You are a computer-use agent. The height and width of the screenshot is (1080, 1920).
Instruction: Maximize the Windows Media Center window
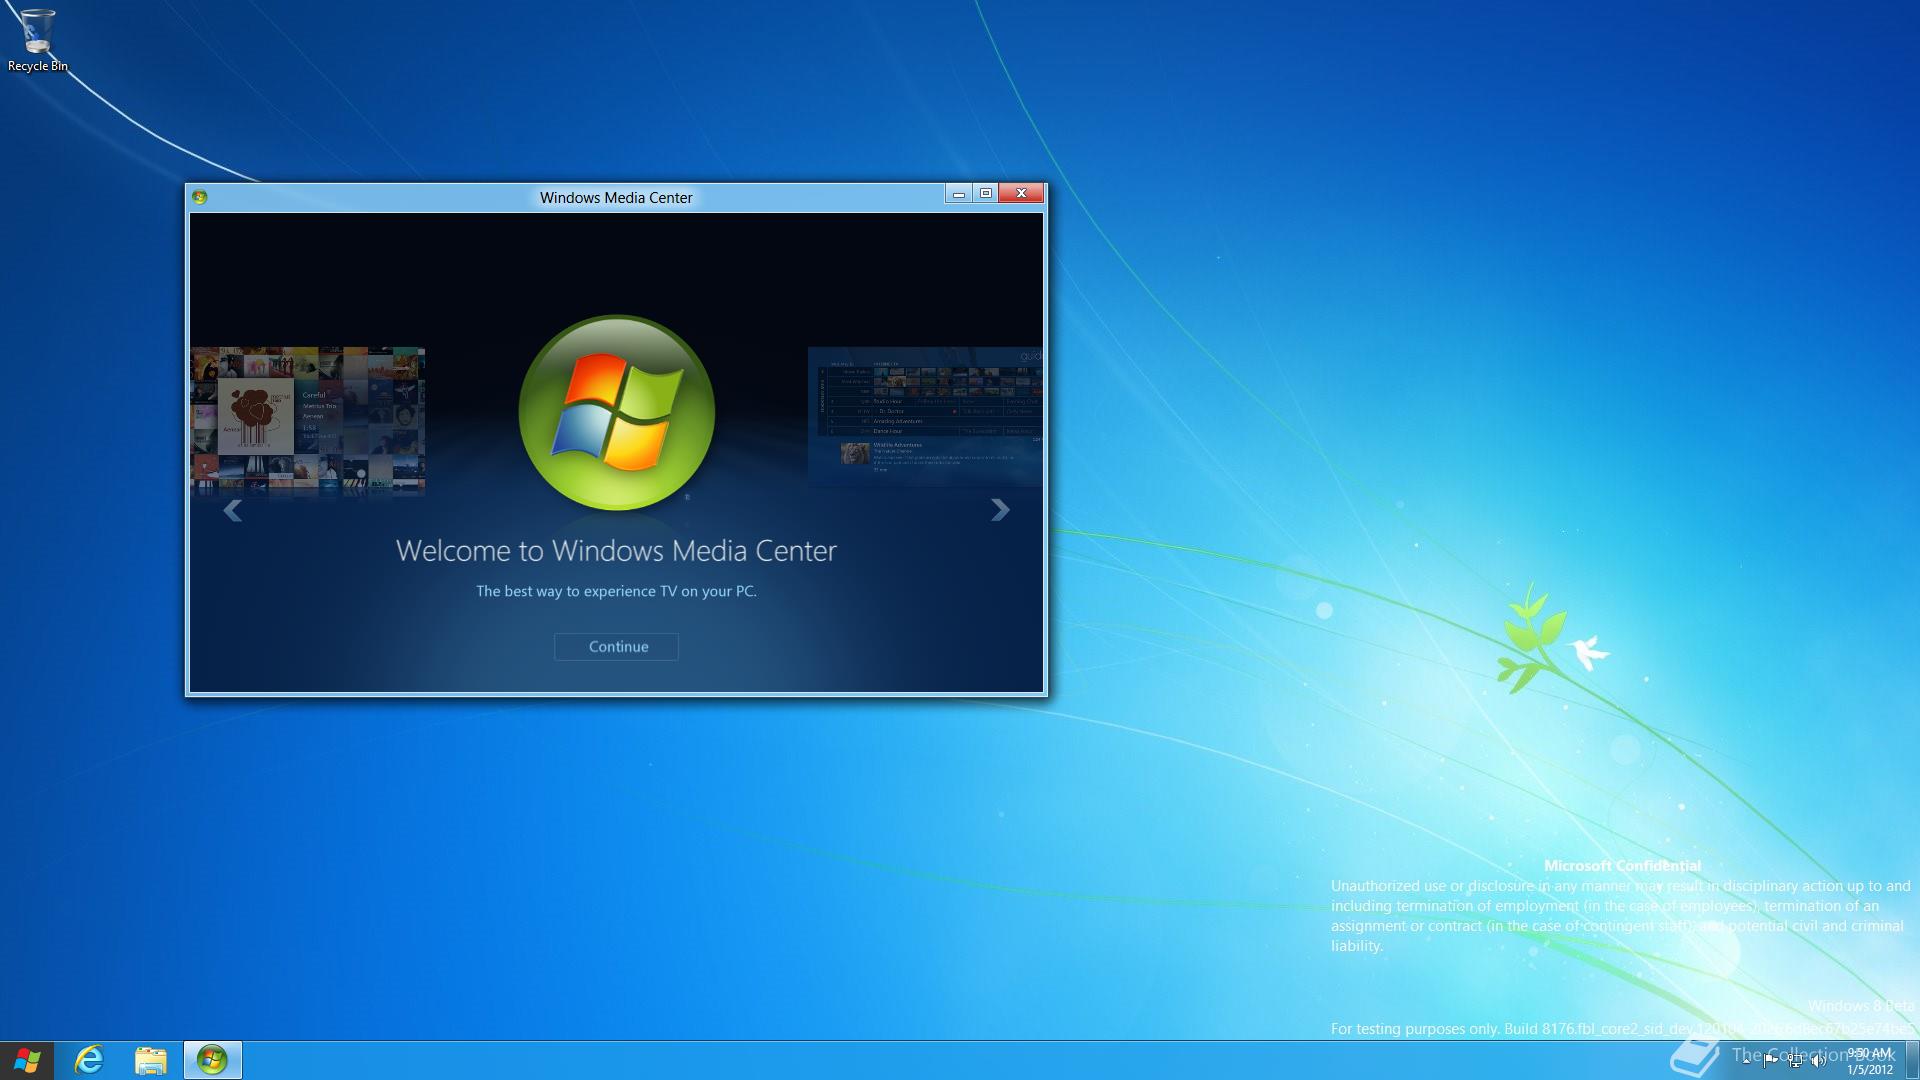click(x=986, y=193)
